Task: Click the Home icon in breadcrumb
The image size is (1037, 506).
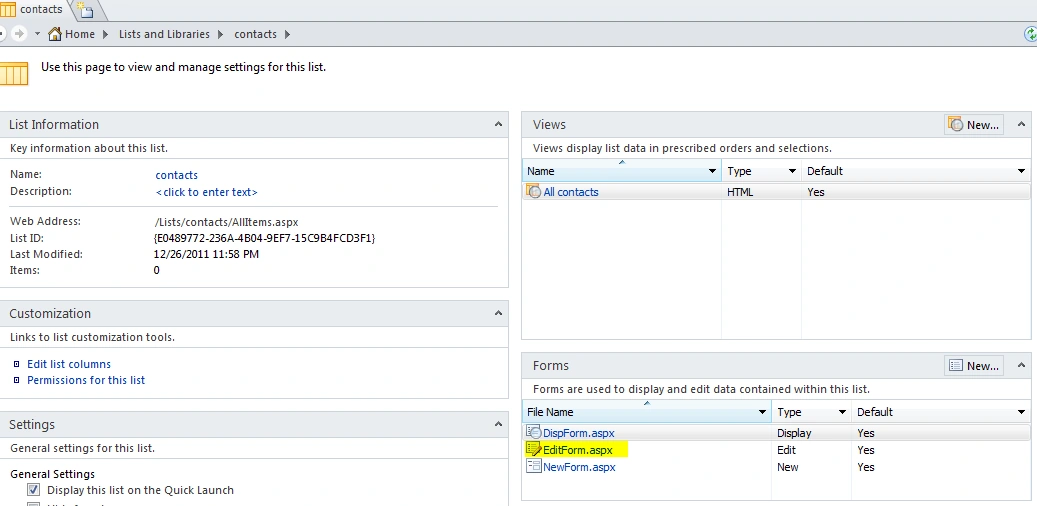Action: click(55, 34)
